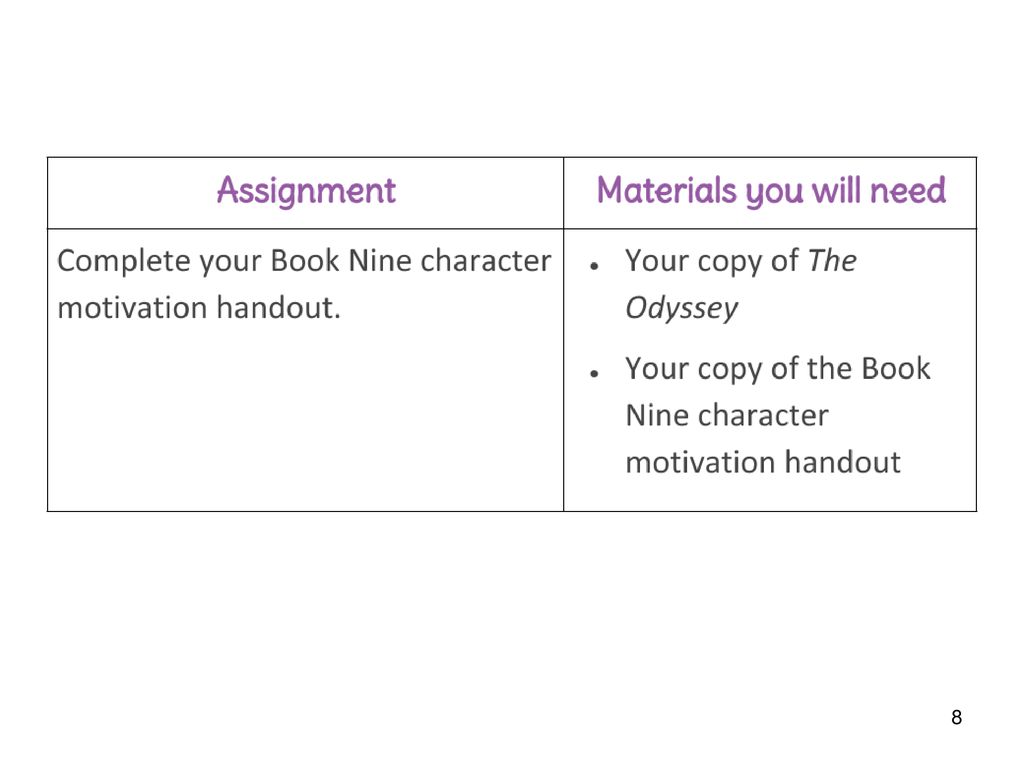Click the word 'your' in the assignment description
Image resolution: width=1024 pixels, height=768 pixels.
[230, 263]
